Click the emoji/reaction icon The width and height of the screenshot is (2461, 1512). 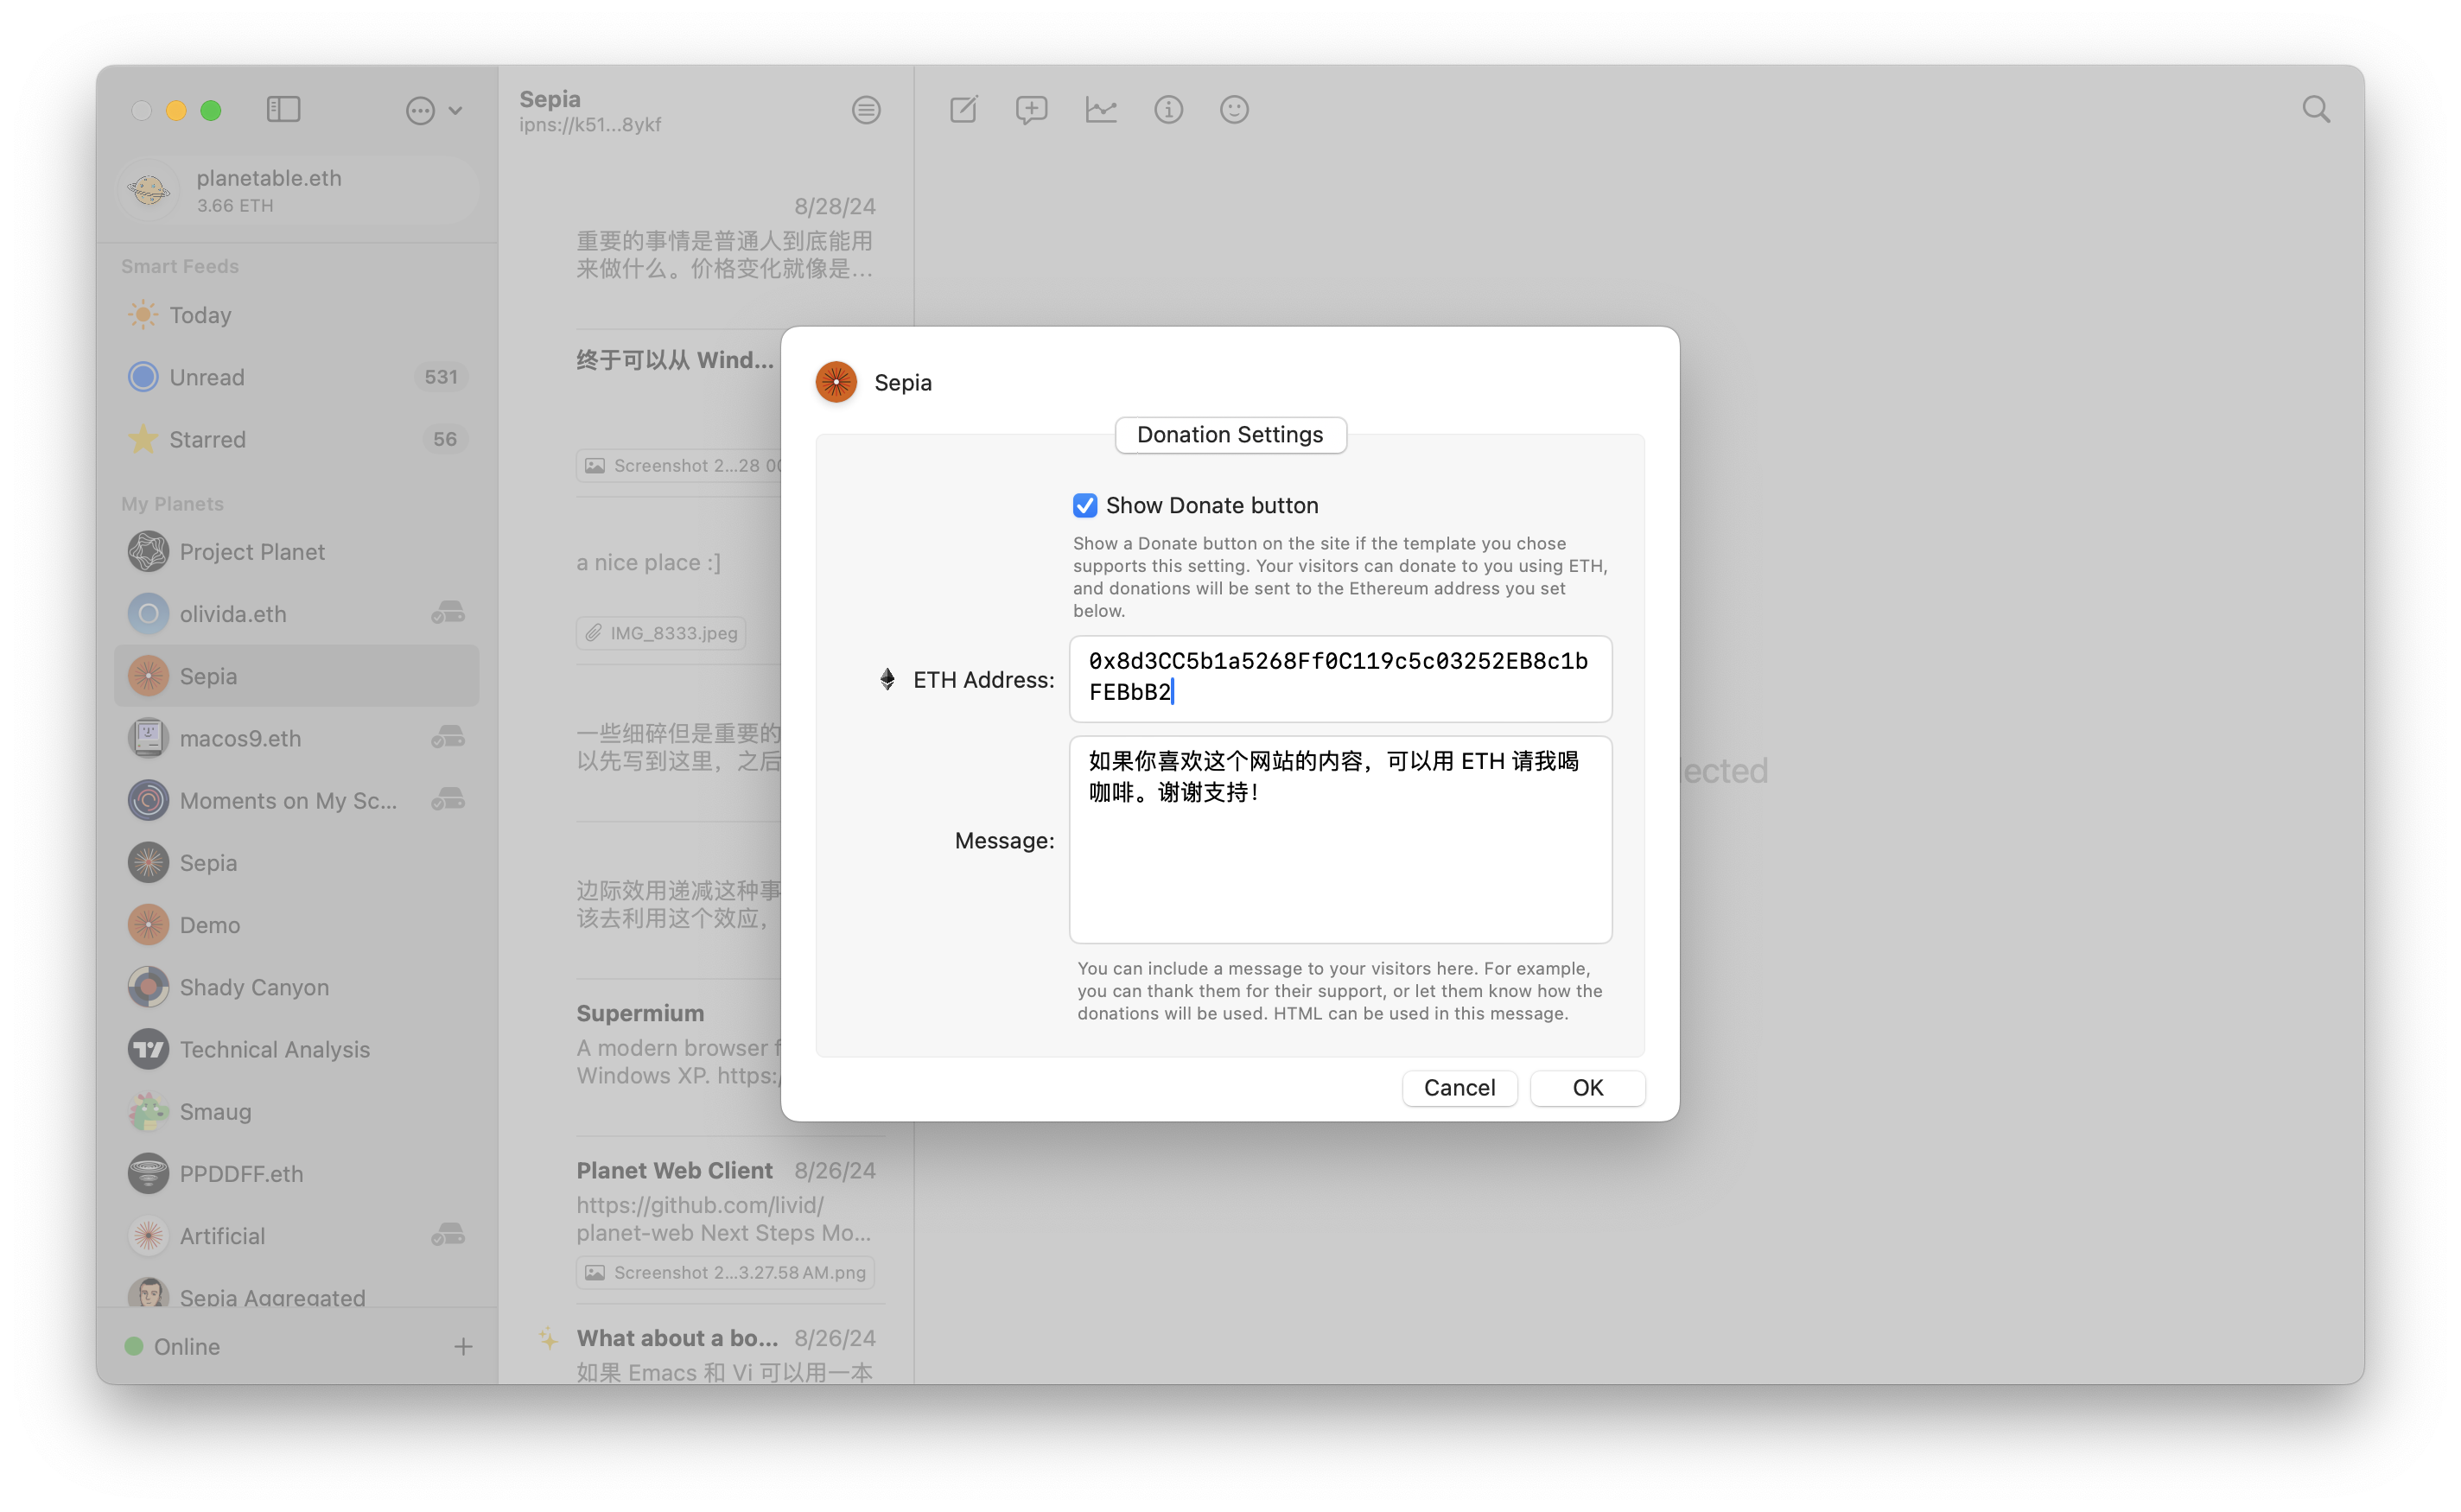pyautogui.click(x=1232, y=111)
